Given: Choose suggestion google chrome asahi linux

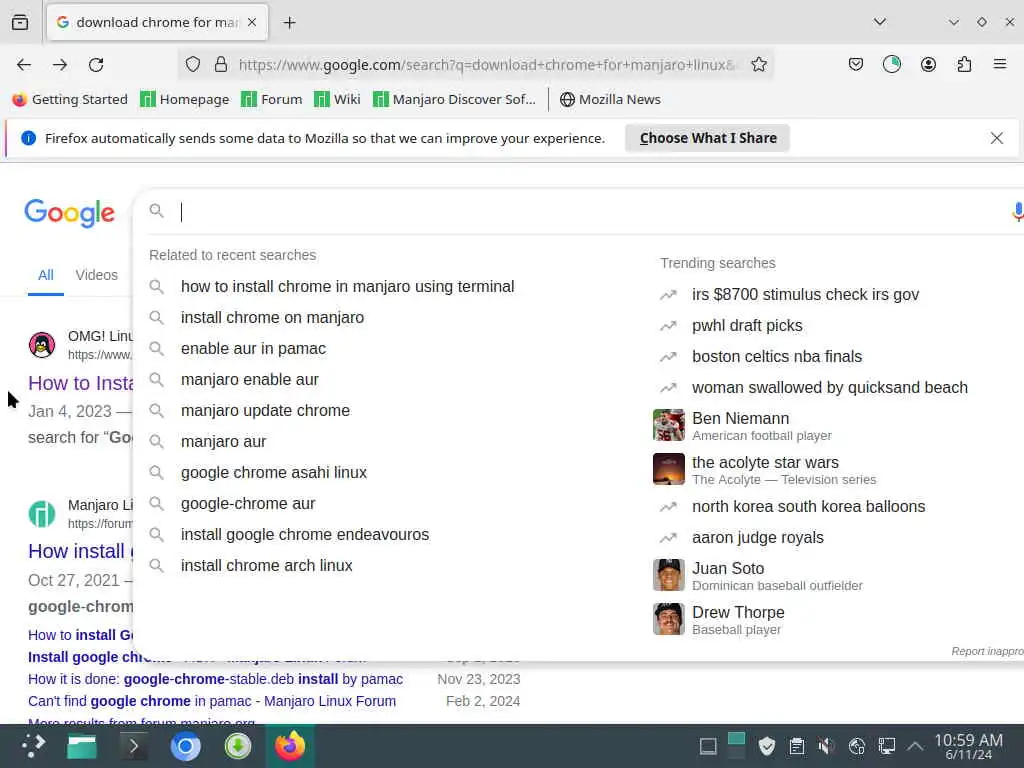Looking at the screenshot, I should coord(274,473).
